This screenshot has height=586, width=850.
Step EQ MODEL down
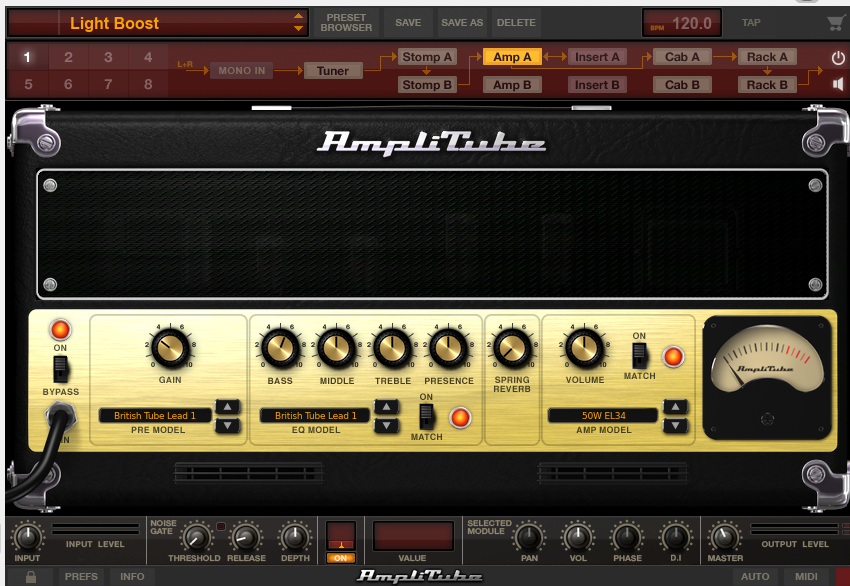[x=387, y=426]
